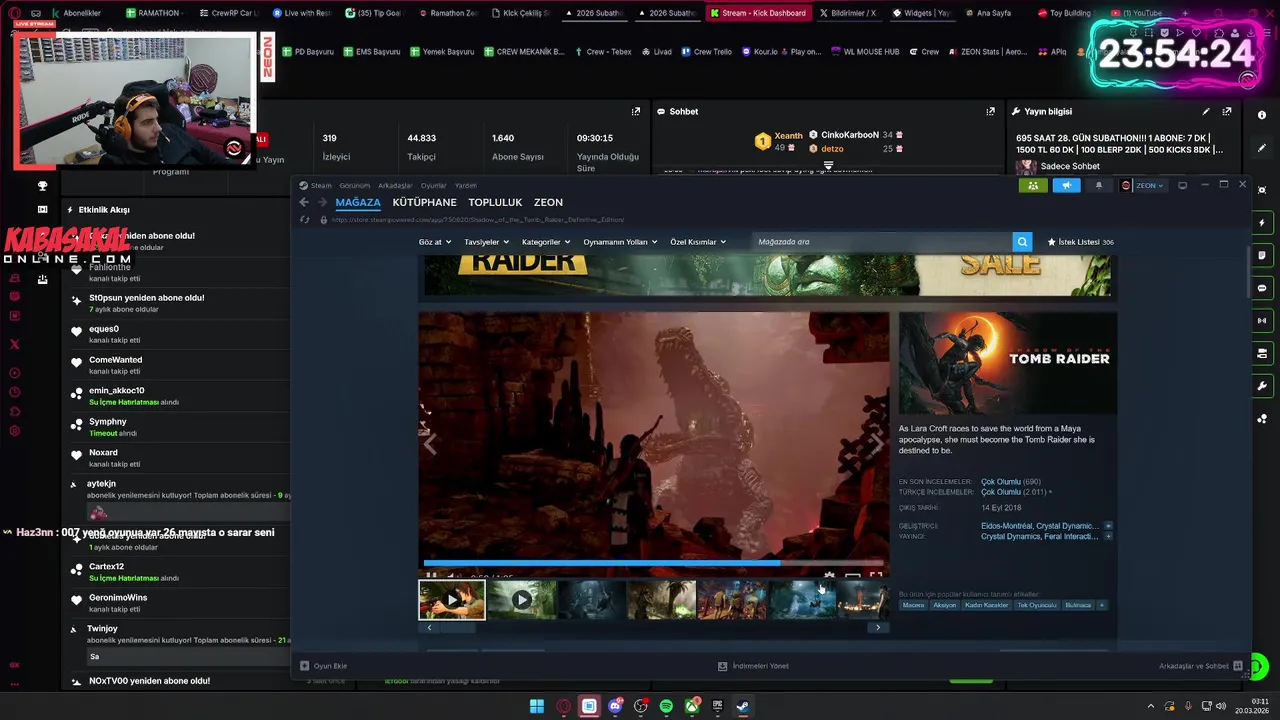Viewport: 1280px width, 720px height.
Task: Click Oyun Ekle button
Action: 323,666
